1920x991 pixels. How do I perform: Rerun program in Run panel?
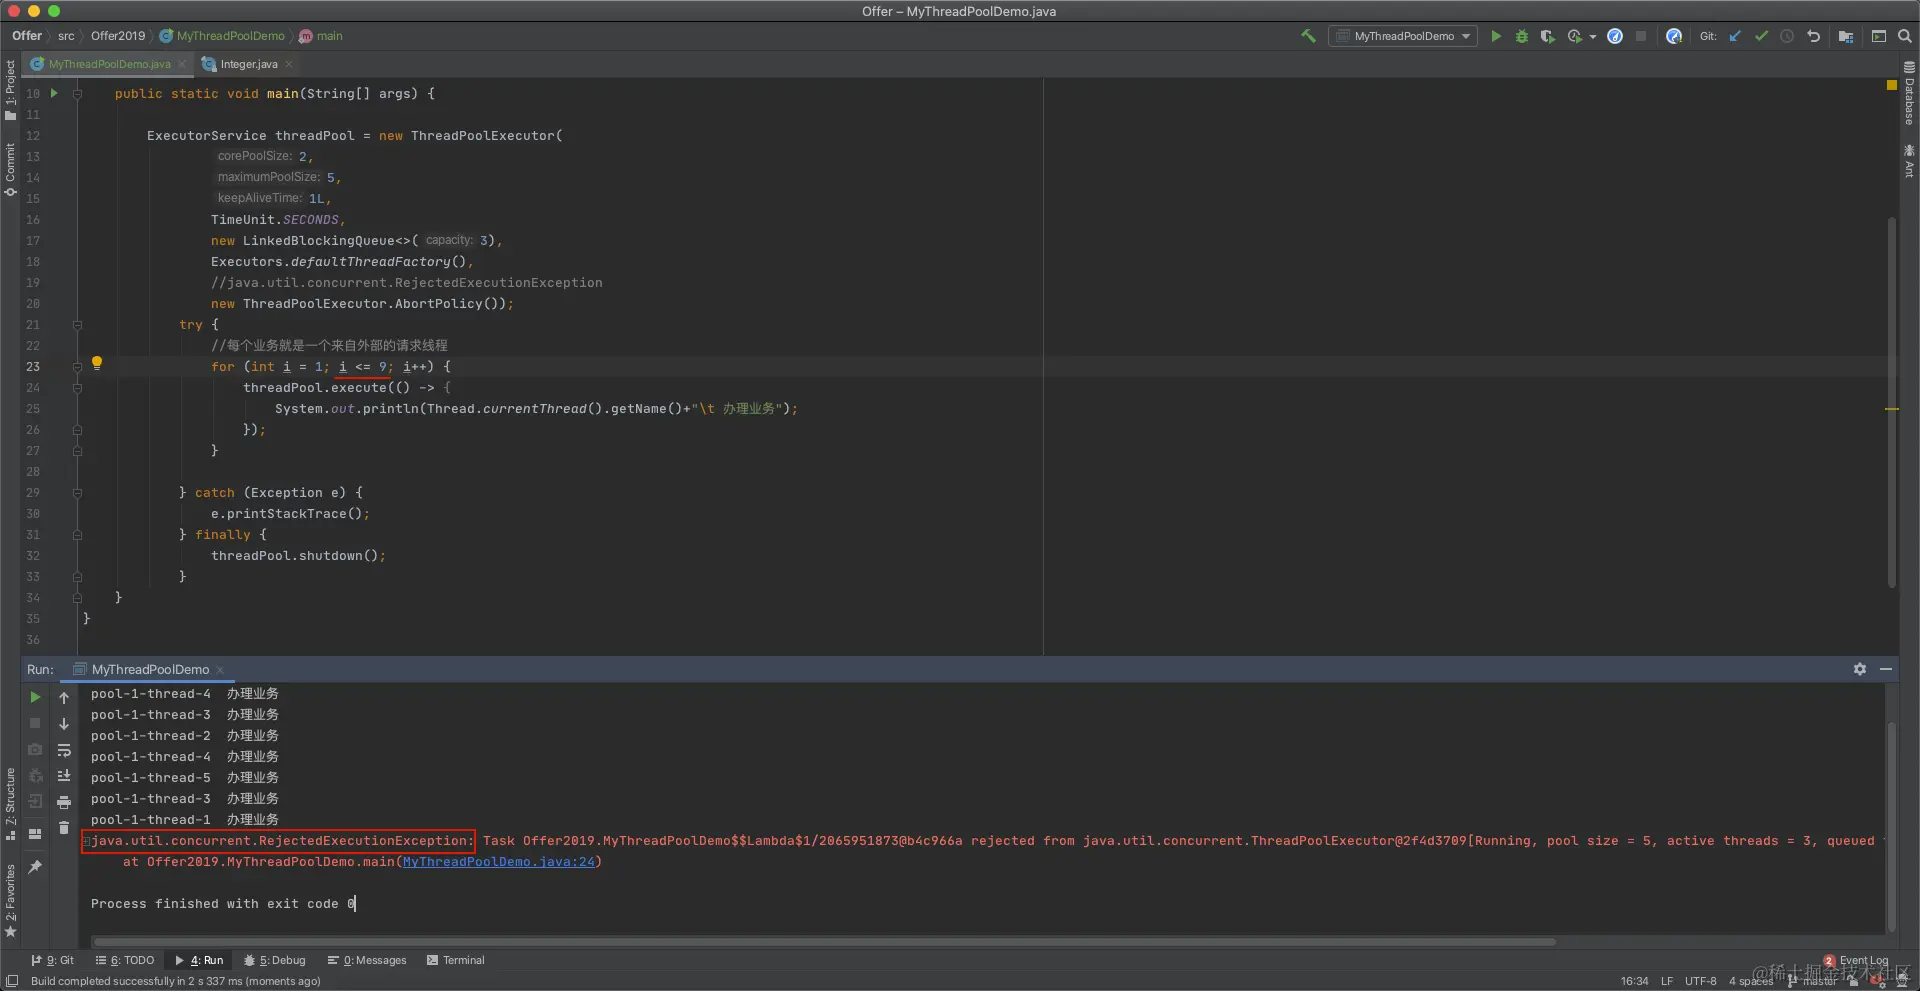point(35,697)
